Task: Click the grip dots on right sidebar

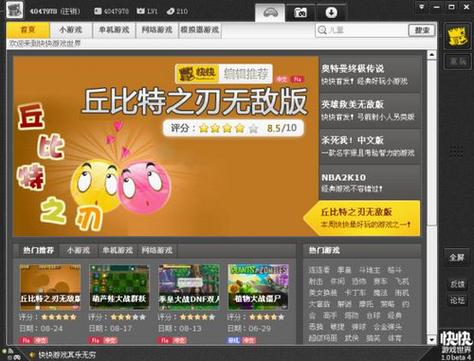Action: pos(456,151)
